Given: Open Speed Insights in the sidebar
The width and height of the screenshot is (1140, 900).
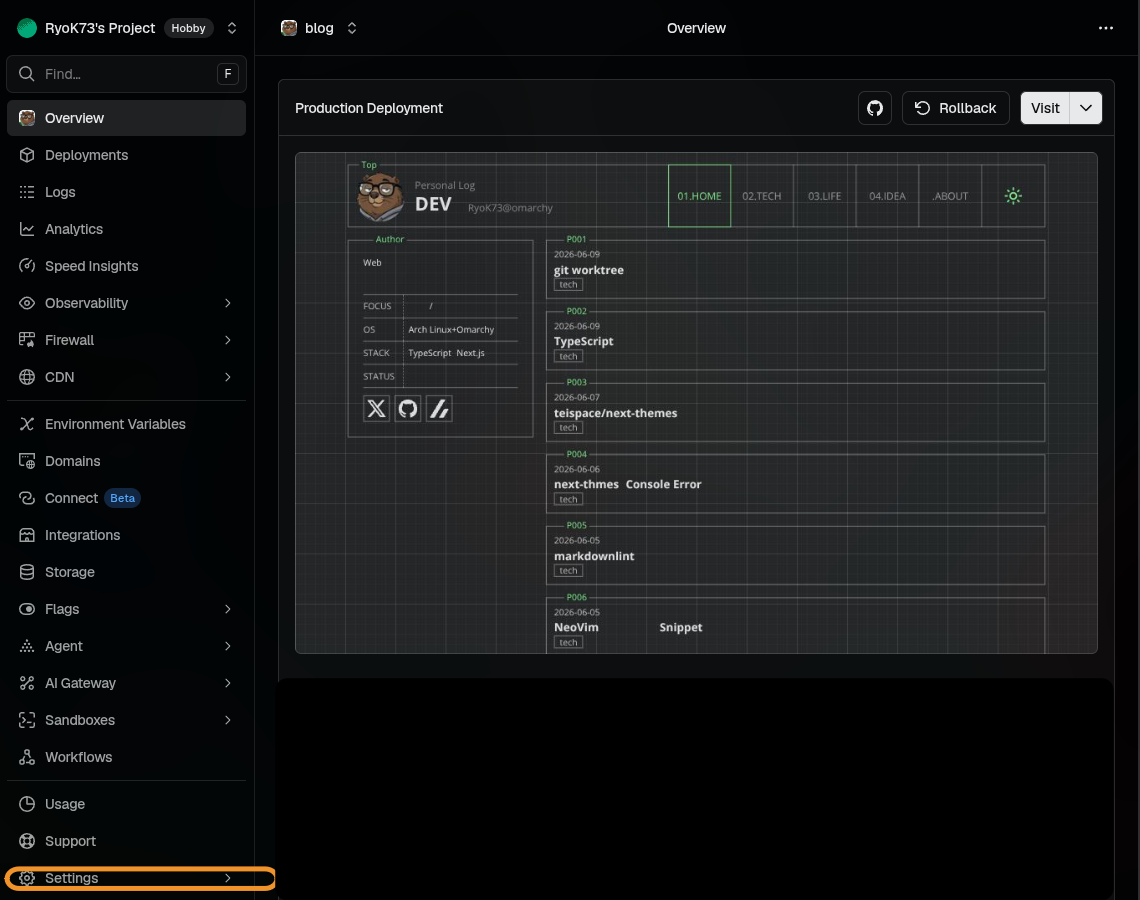Looking at the screenshot, I should (127, 266).
